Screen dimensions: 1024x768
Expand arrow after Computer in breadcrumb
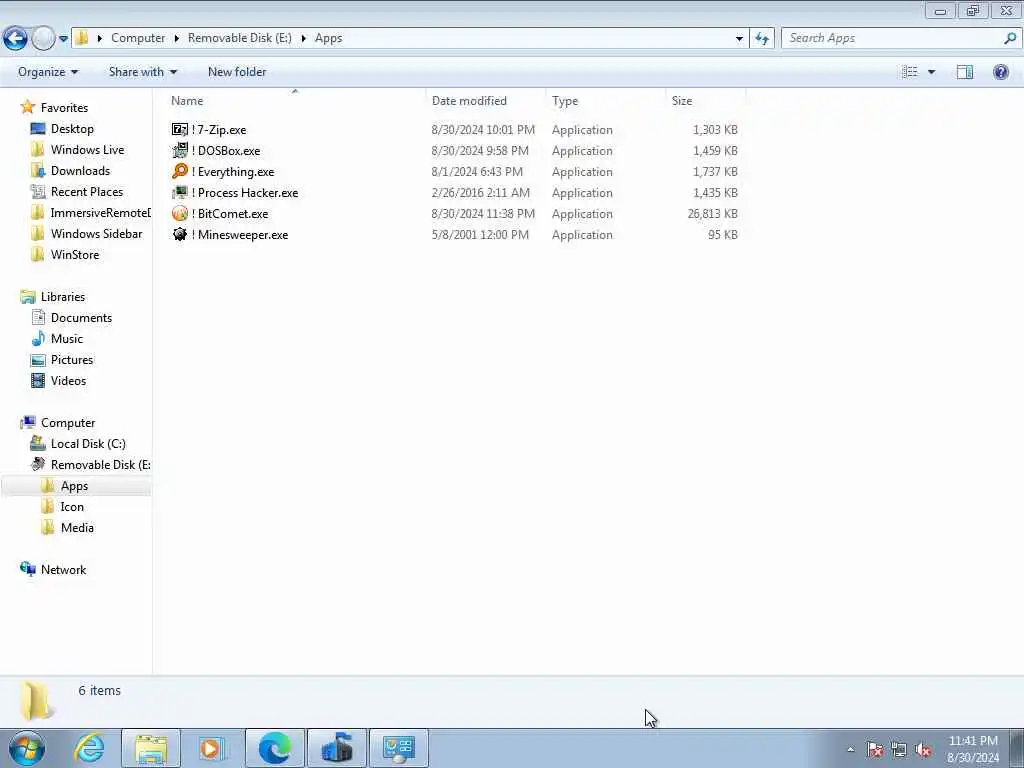click(x=176, y=39)
